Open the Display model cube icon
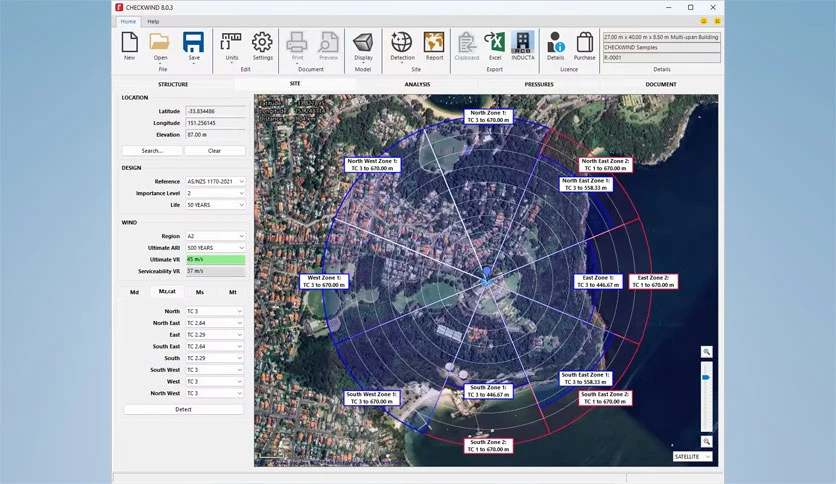Viewport: 836px width, 484px height. (363, 46)
